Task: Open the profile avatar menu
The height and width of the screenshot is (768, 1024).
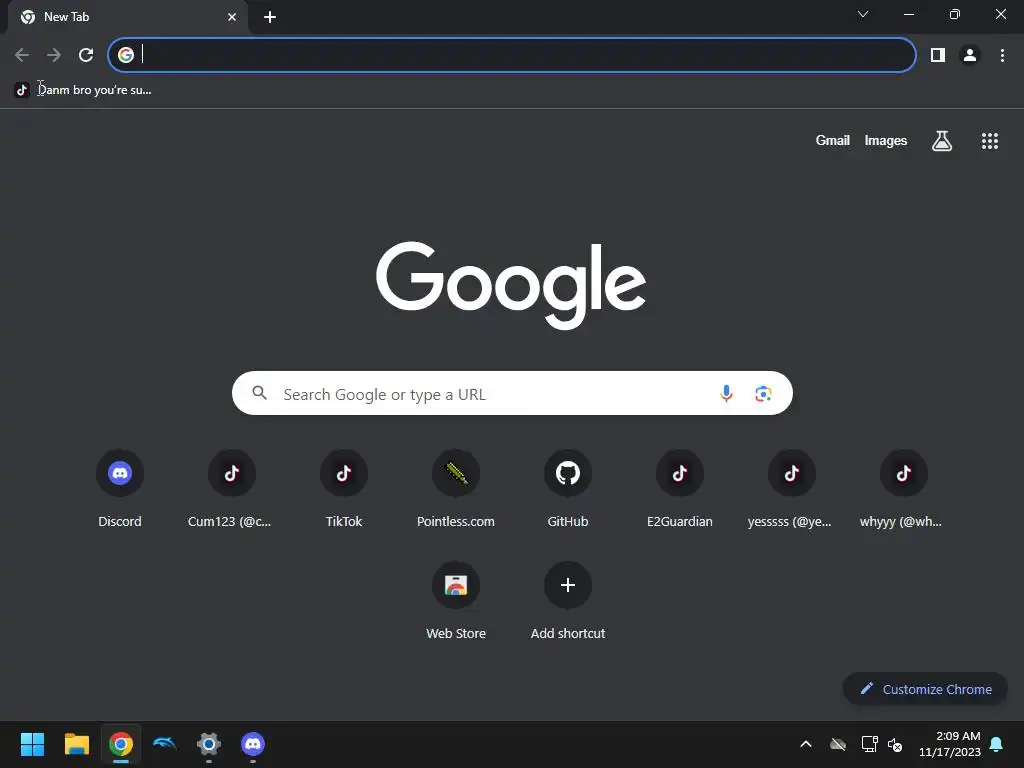Action: click(970, 55)
